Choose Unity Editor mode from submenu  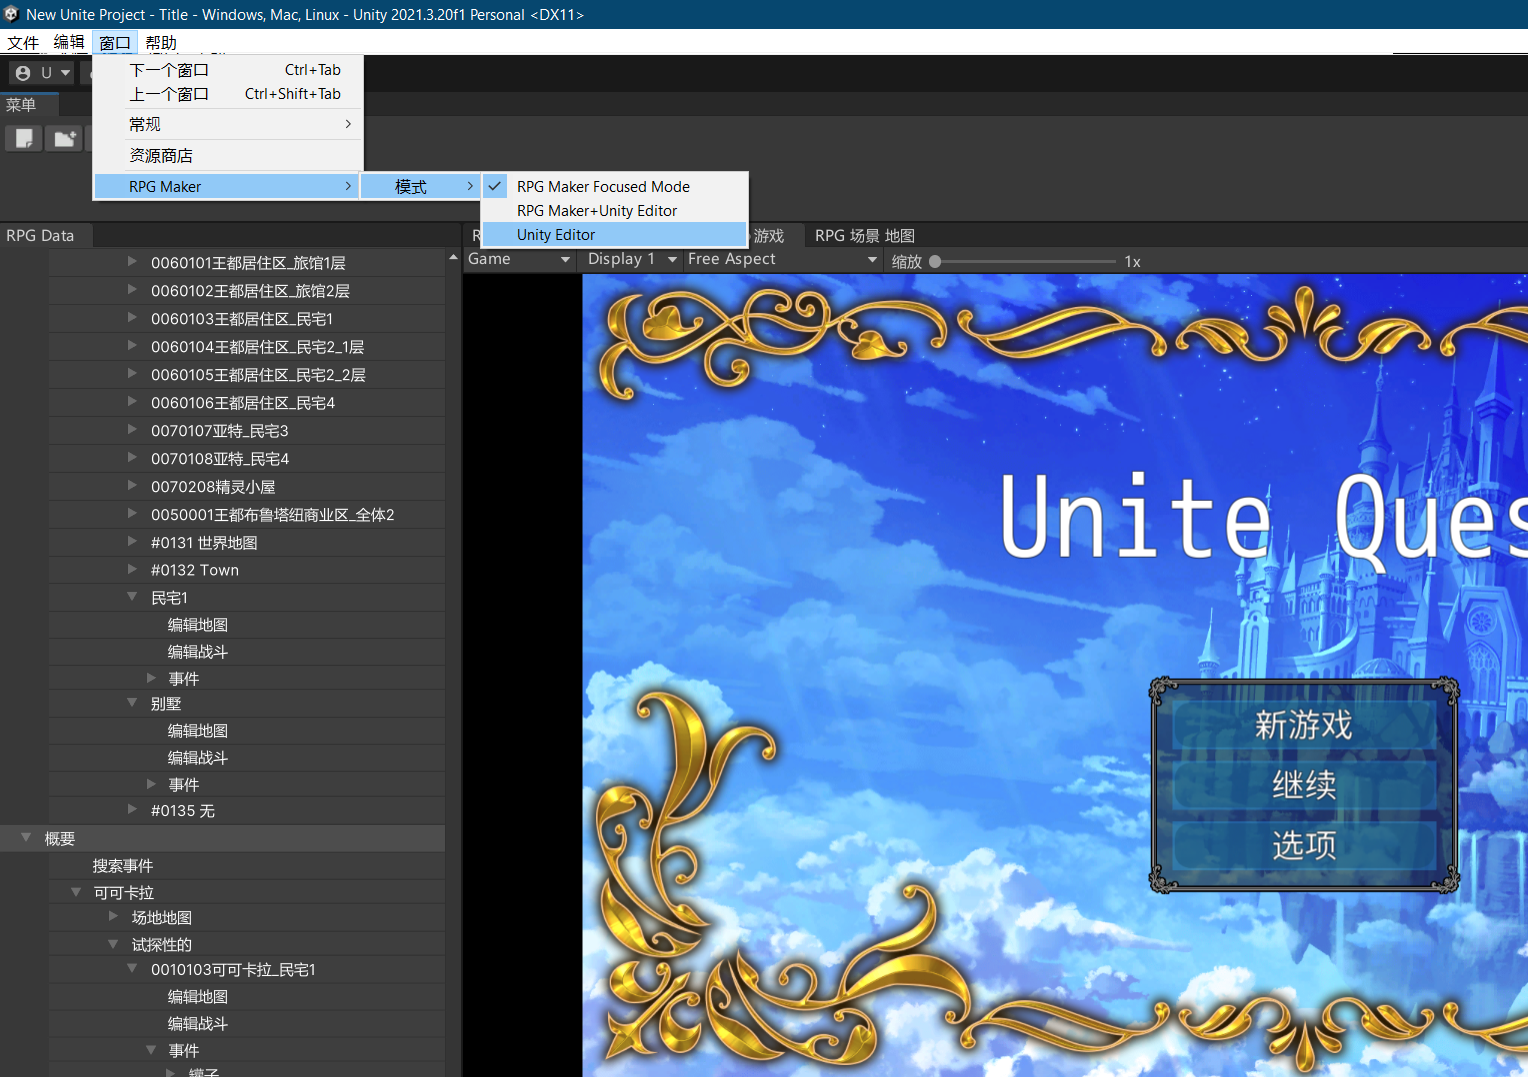click(x=556, y=235)
